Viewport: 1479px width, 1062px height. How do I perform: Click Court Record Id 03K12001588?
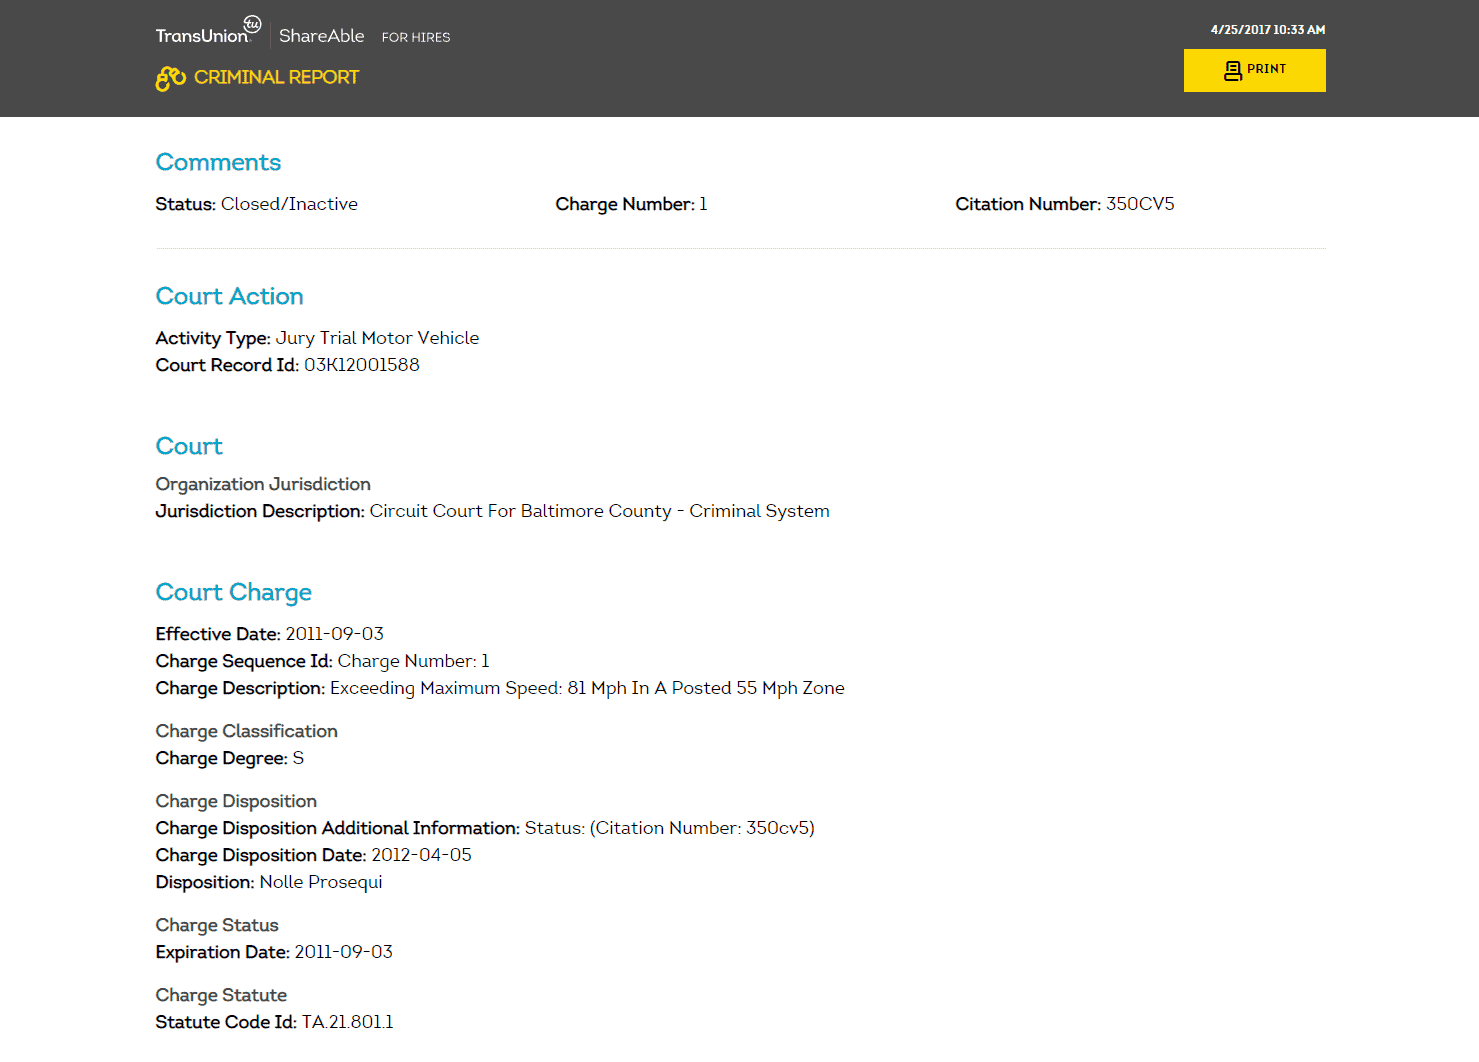(361, 365)
